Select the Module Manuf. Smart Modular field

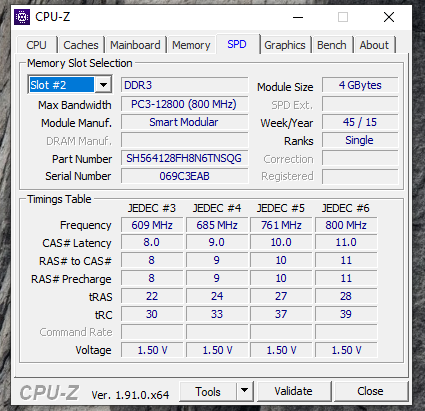184,122
